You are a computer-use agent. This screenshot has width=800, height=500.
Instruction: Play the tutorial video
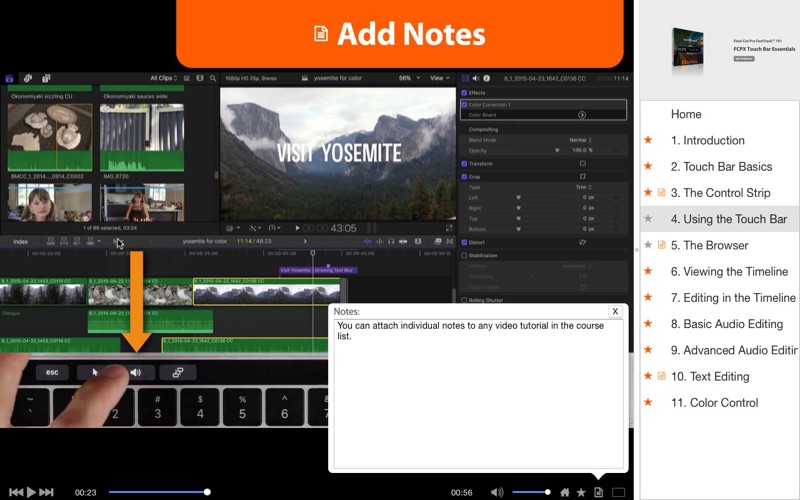click(x=31, y=492)
